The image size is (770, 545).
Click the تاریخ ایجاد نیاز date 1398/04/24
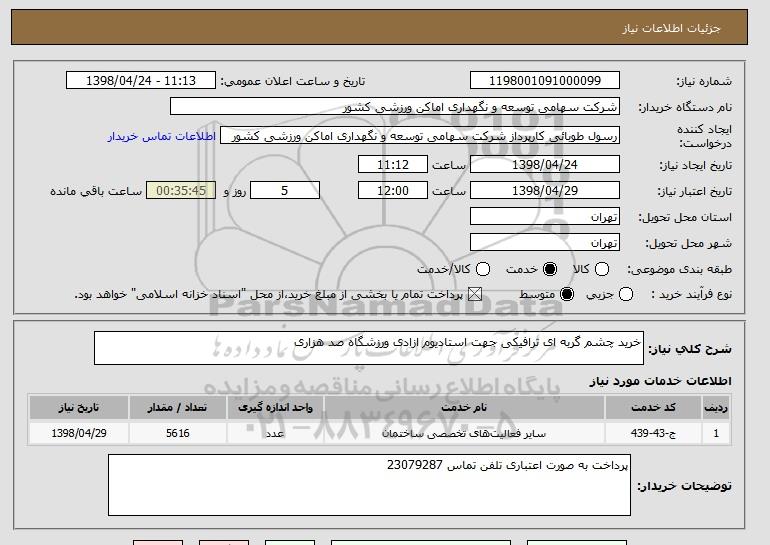coord(545,164)
